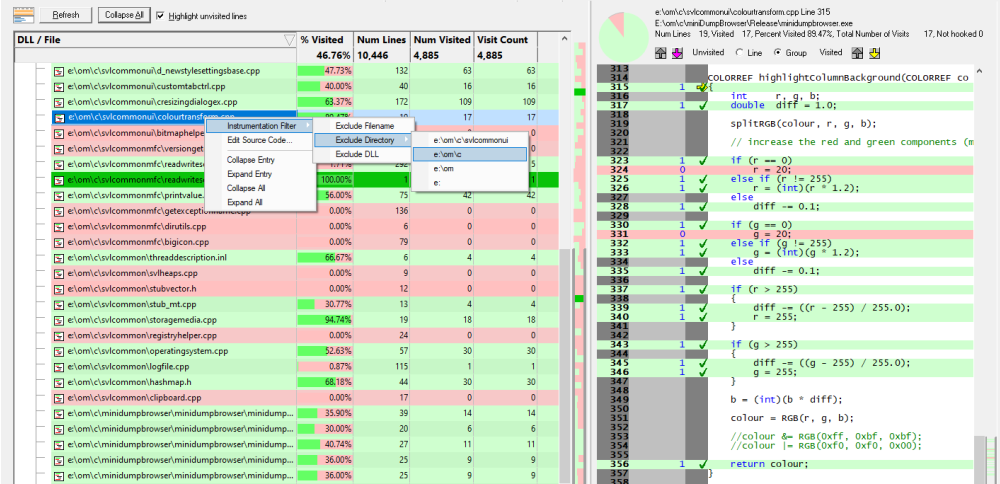Click file icon of bigicon.cpp row
This screenshot has height=484, width=1000.
point(59,242)
